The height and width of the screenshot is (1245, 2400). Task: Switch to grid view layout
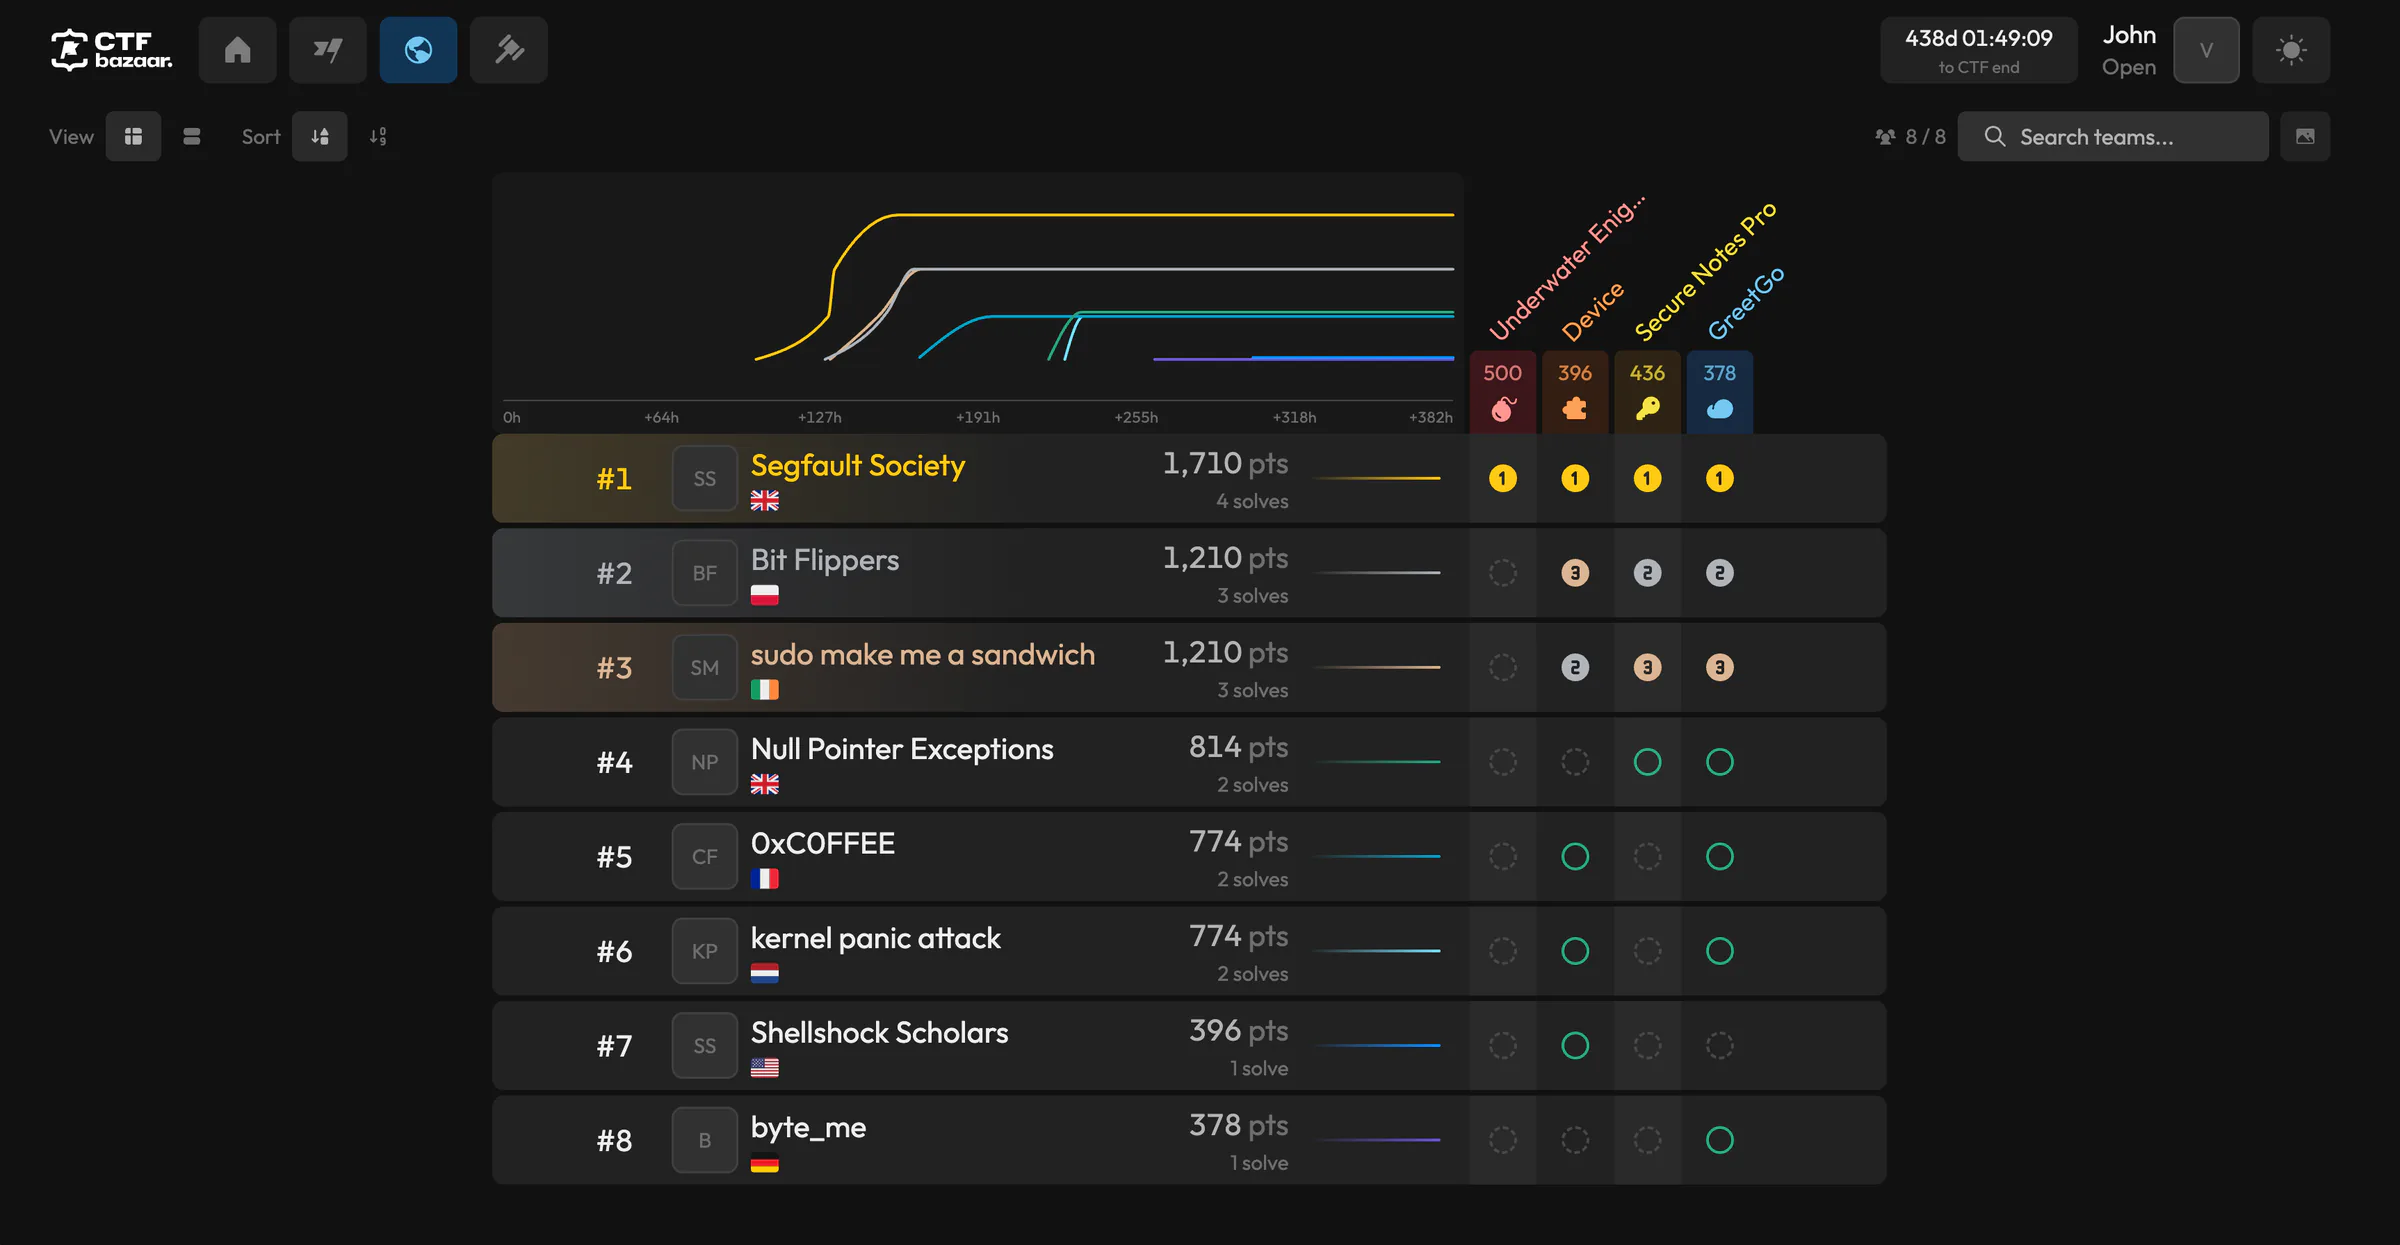pos(133,136)
